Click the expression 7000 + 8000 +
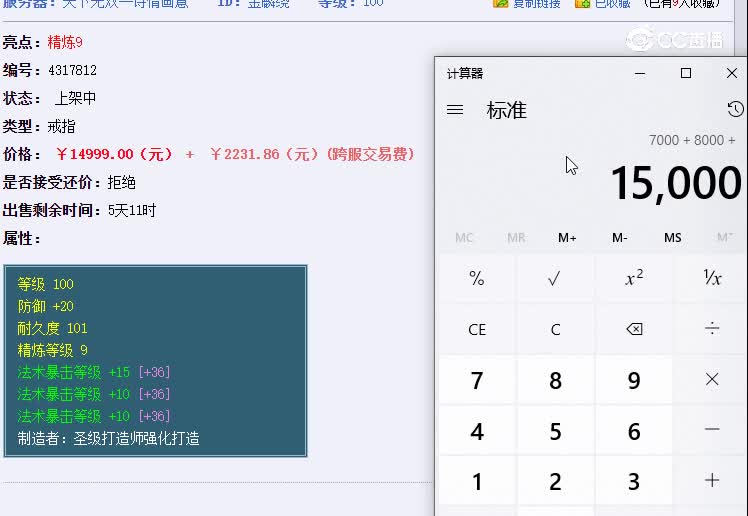The width and height of the screenshot is (748, 516). point(692,140)
